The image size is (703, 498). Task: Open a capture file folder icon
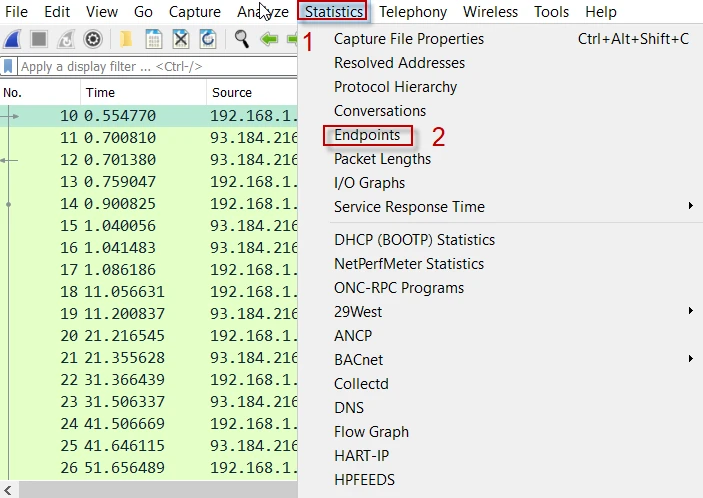[126, 40]
